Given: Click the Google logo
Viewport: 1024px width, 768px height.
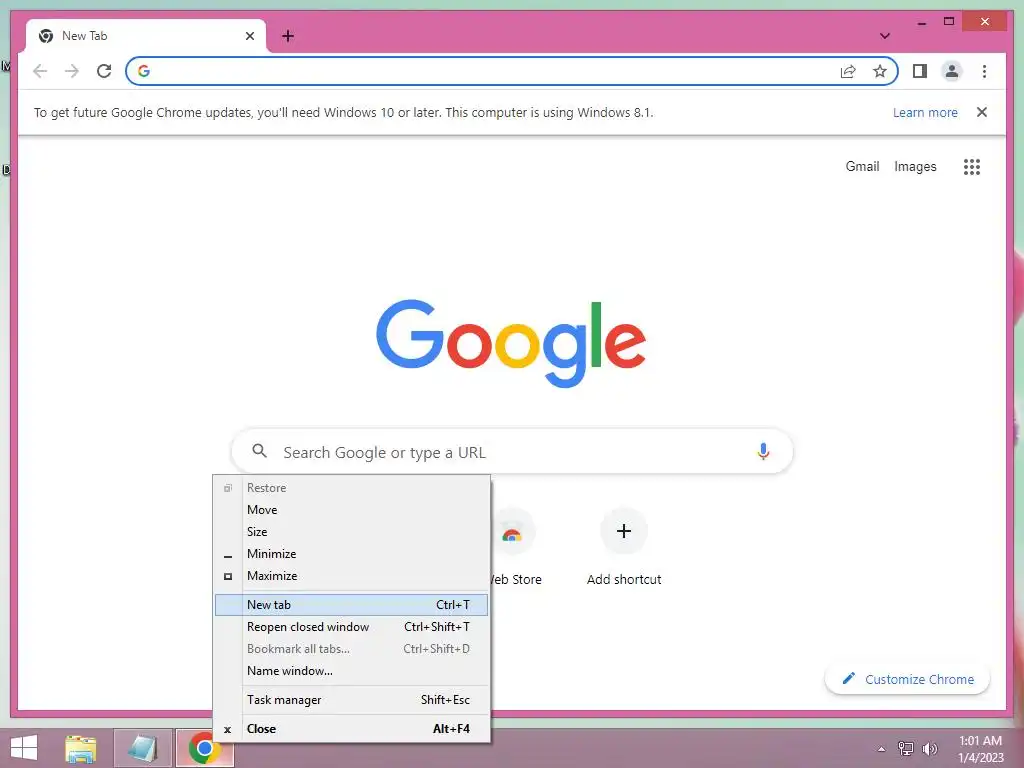Looking at the screenshot, I should tap(511, 343).
